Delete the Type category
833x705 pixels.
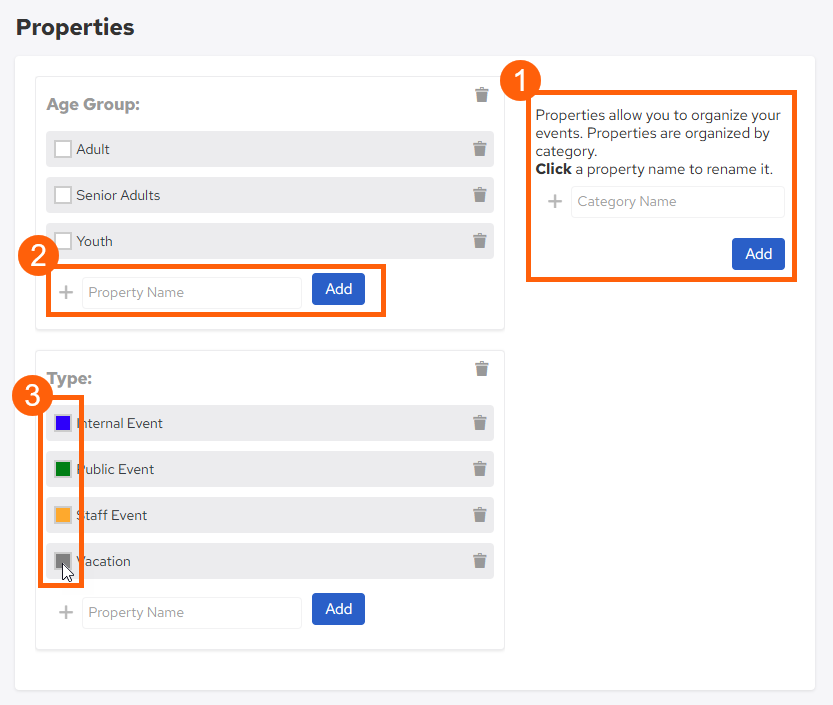(x=481, y=369)
